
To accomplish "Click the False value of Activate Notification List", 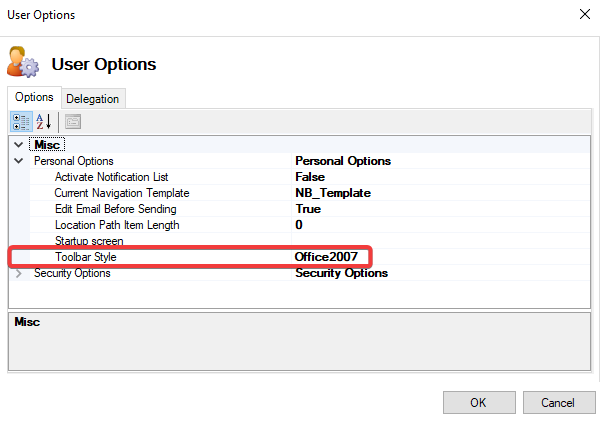I will tap(310, 177).
